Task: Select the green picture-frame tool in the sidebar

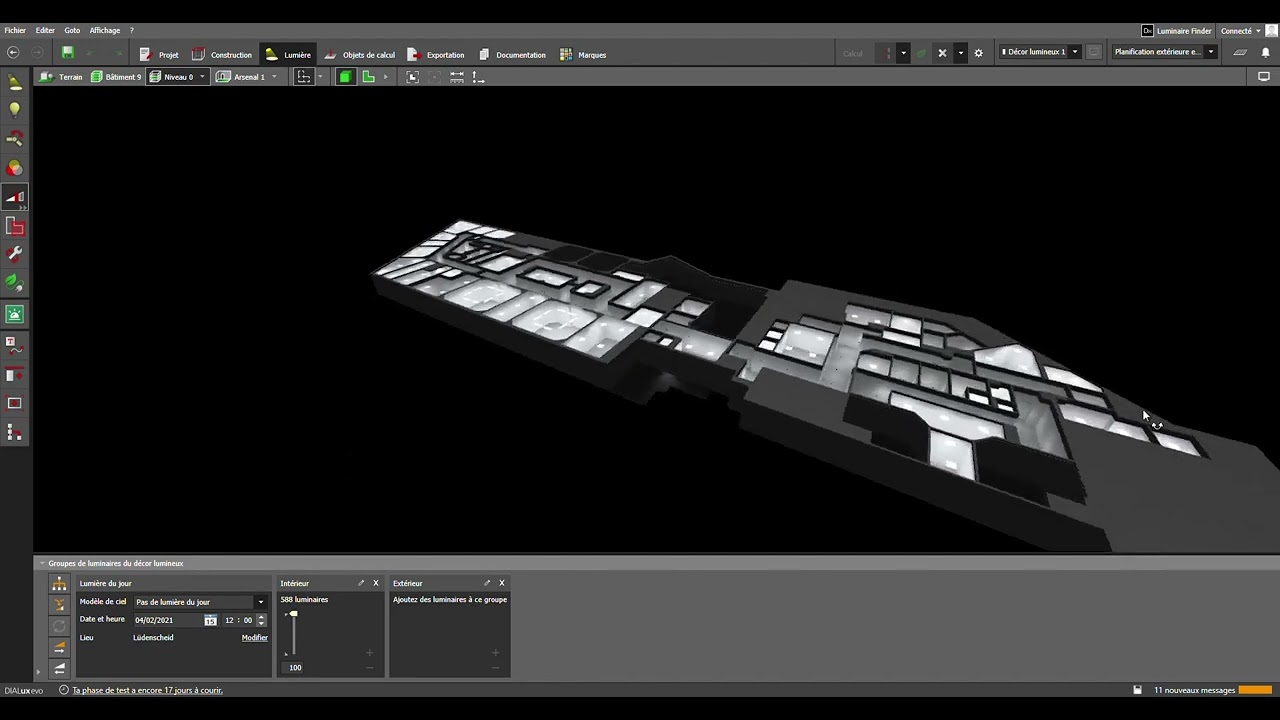Action: pos(15,314)
